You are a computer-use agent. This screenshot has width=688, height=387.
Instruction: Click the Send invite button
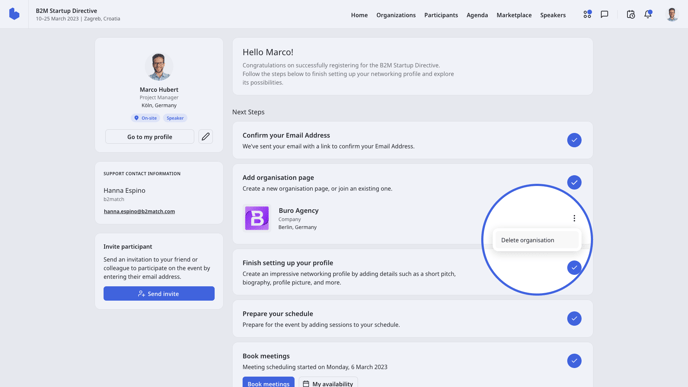click(x=159, y=294)
